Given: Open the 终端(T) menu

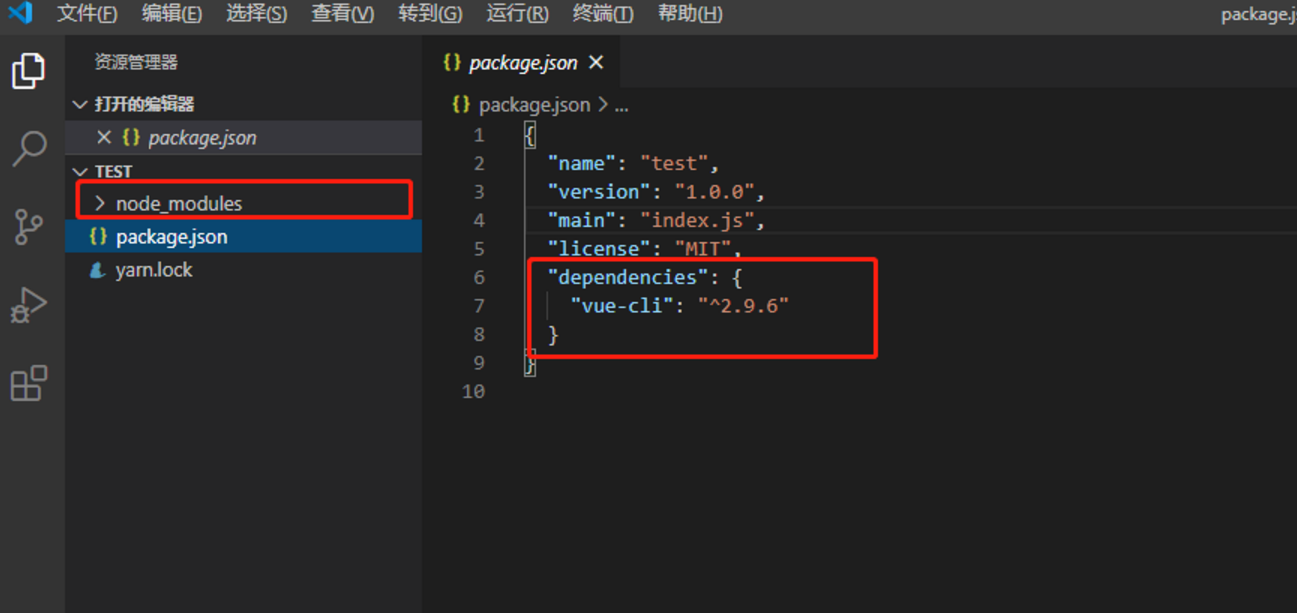Looking at the screenshot, I should point(603,14).
